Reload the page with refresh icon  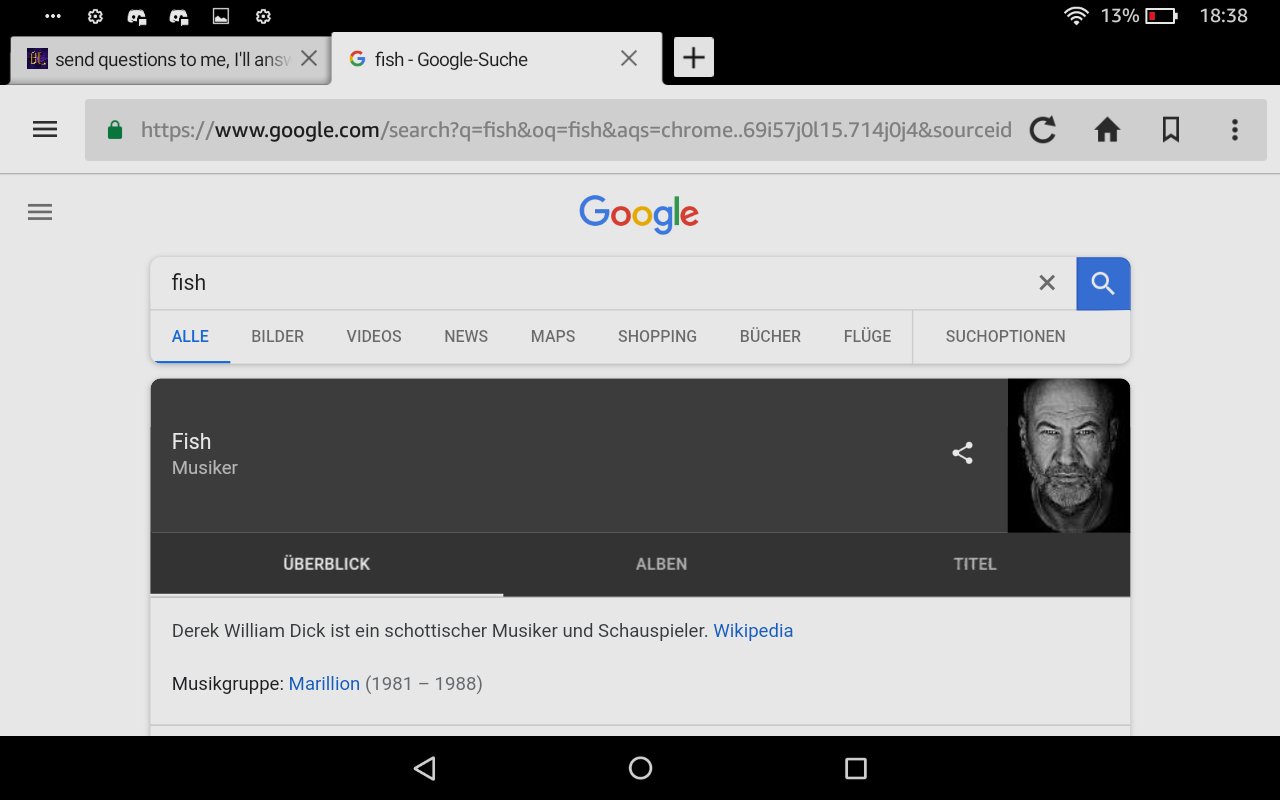tap(1043, 129)
